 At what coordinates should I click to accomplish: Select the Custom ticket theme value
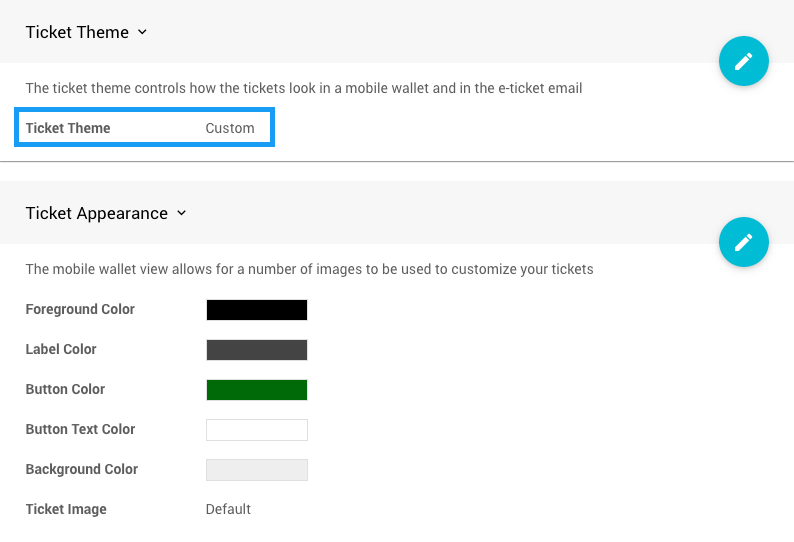pyautogui.click(x=230, y=128)
